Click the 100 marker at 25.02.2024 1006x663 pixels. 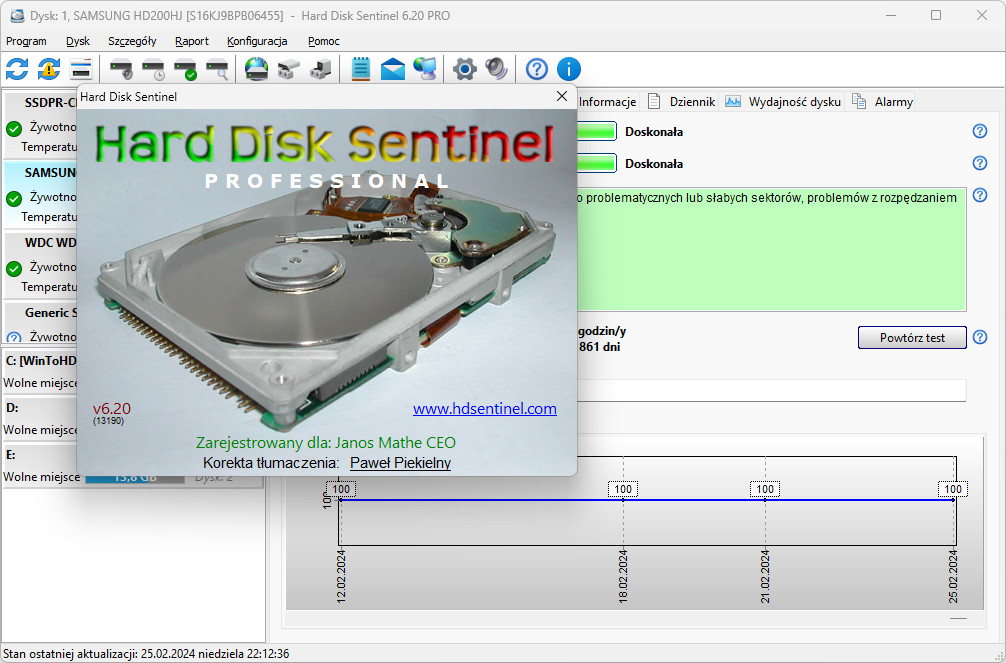(x=953, y=489)
